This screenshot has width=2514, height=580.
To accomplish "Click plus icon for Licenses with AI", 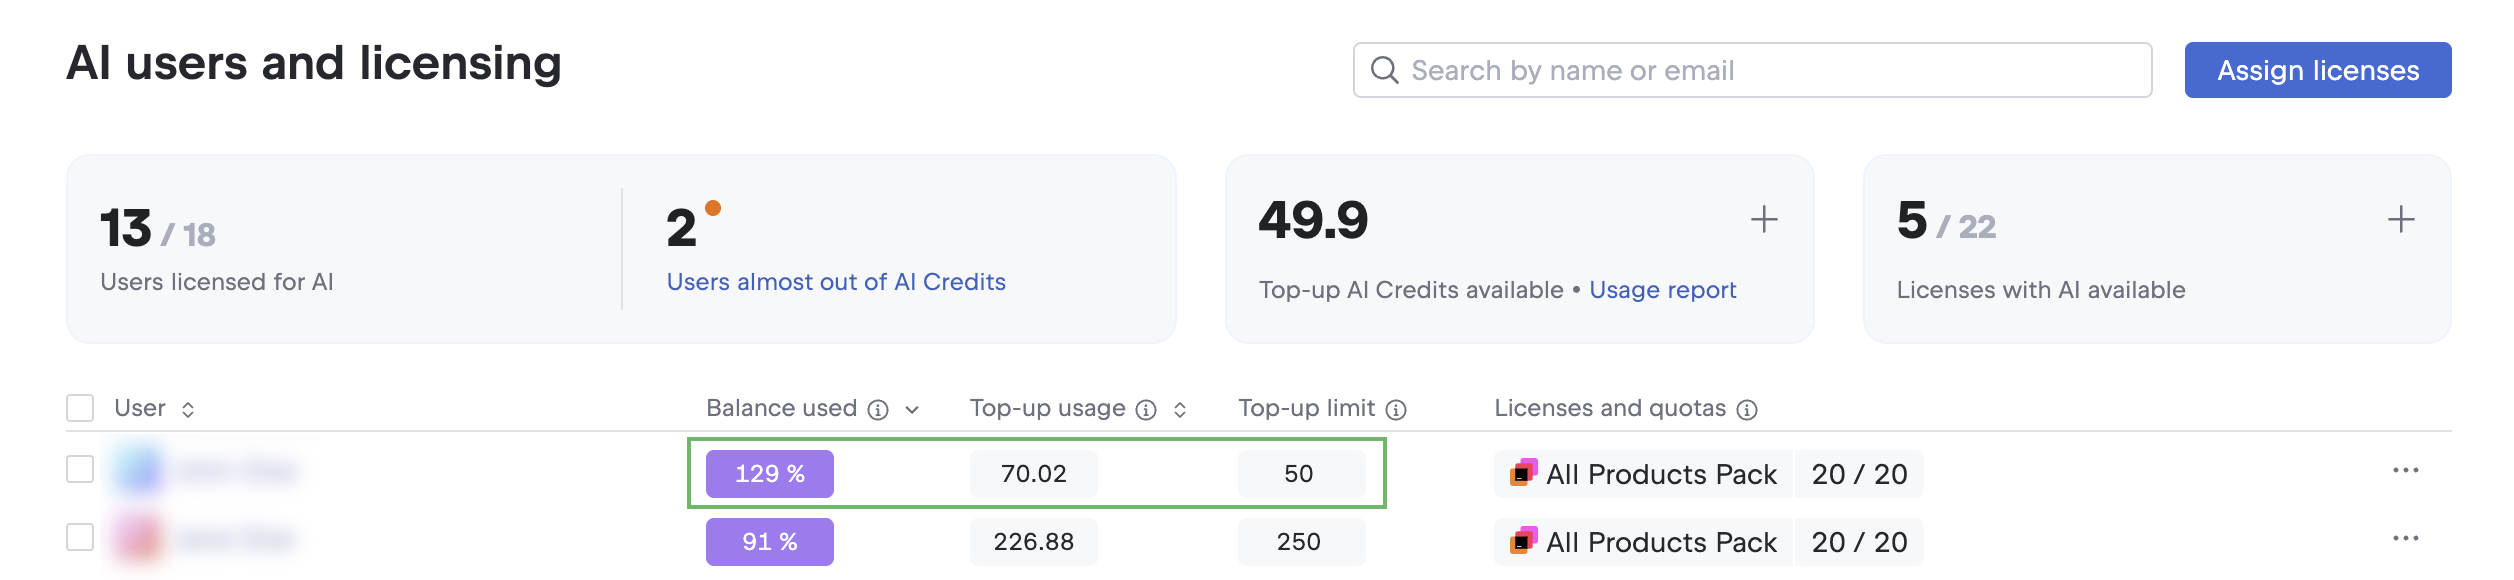I will [2401, 219].
